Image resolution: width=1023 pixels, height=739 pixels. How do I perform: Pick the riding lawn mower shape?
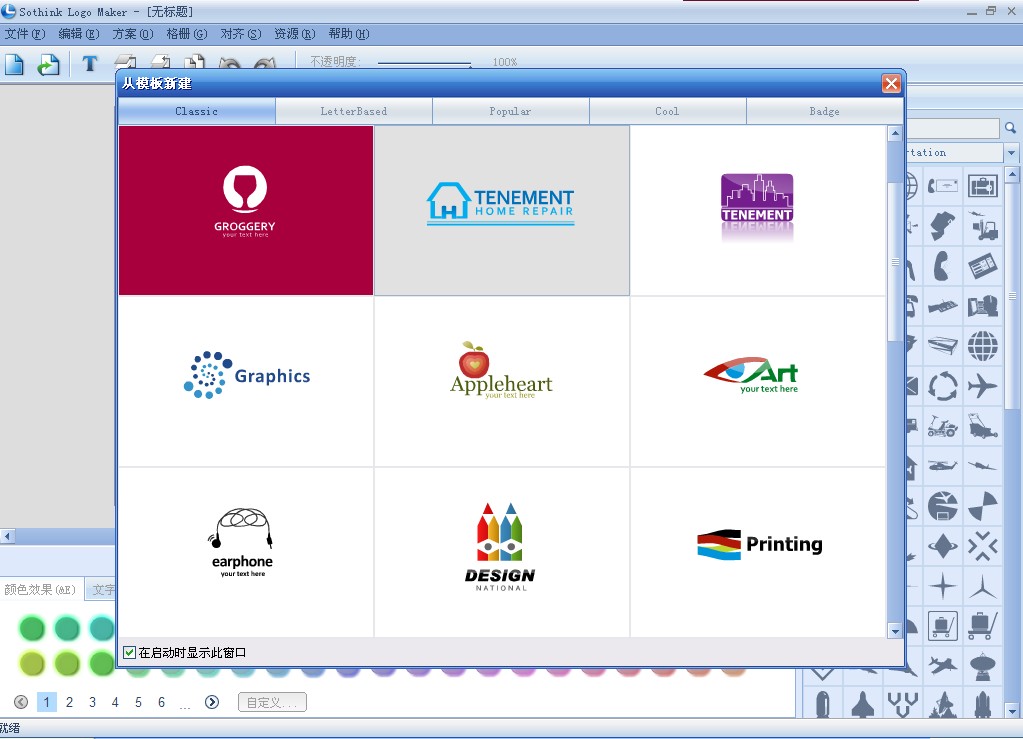pyautogui.click(x=942, y=426)
